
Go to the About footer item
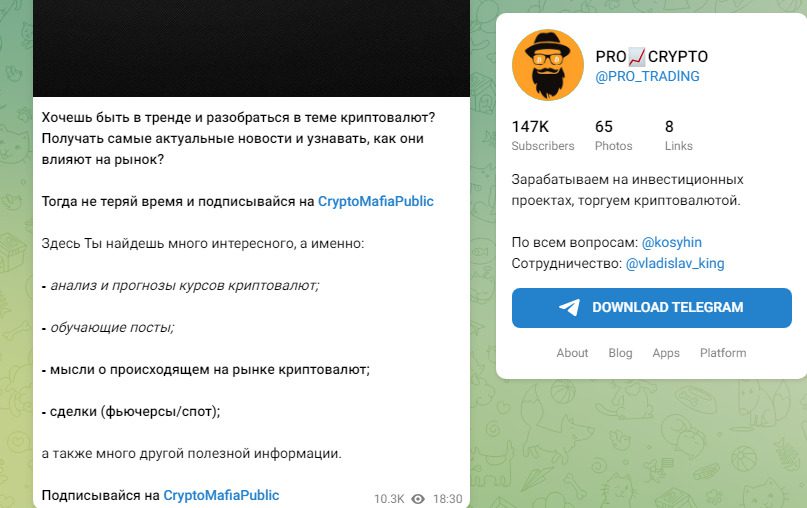[572, 353]
